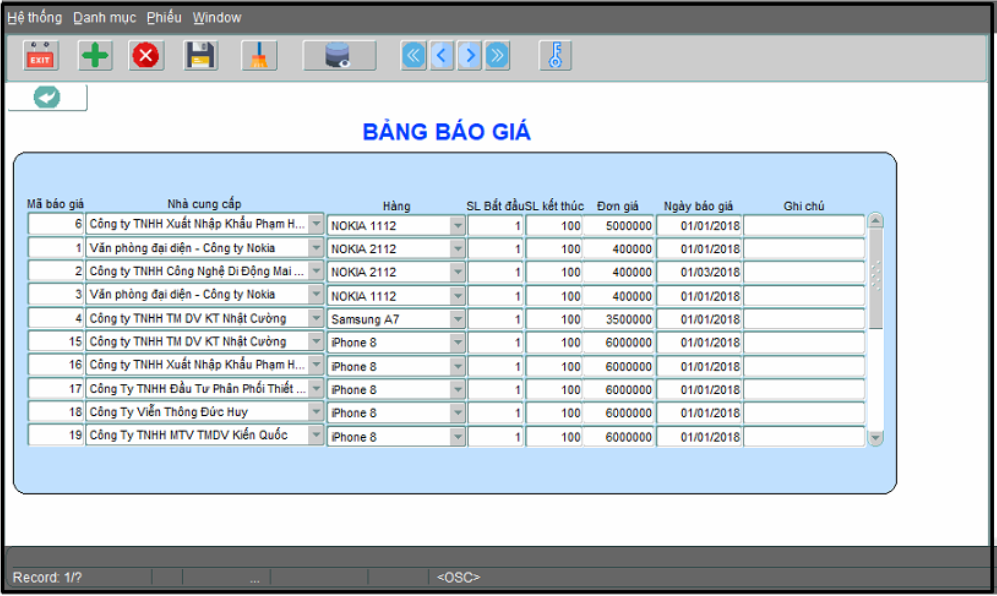Click note field in Samsung A7 row

click(804, 319)
